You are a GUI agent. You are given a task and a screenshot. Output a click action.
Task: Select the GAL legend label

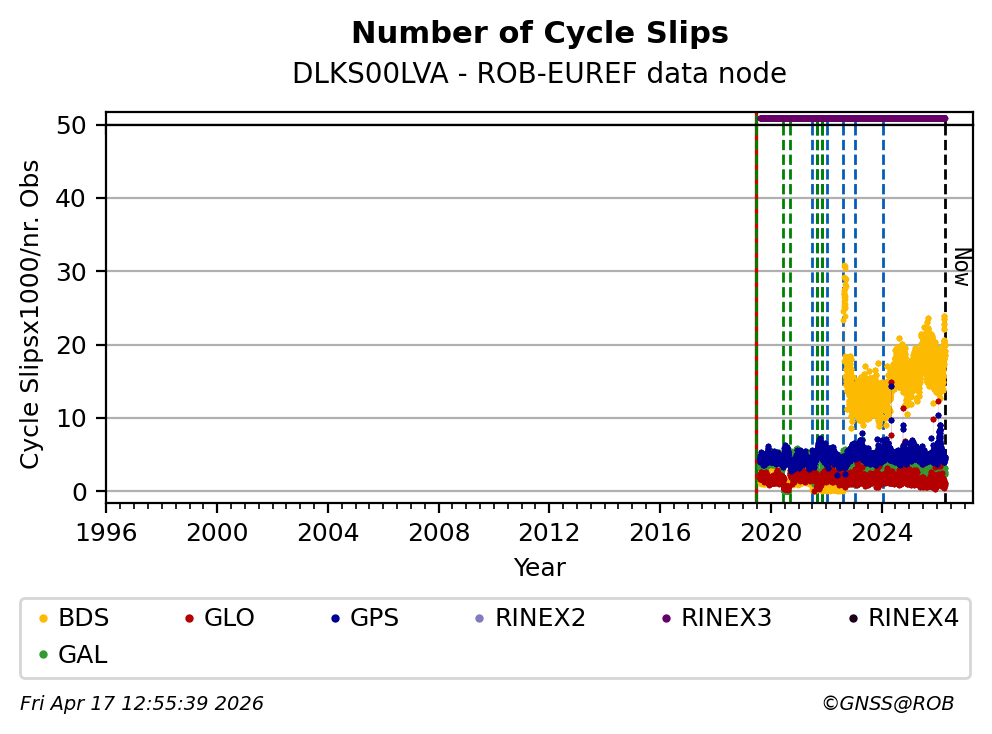coord(83,655)
